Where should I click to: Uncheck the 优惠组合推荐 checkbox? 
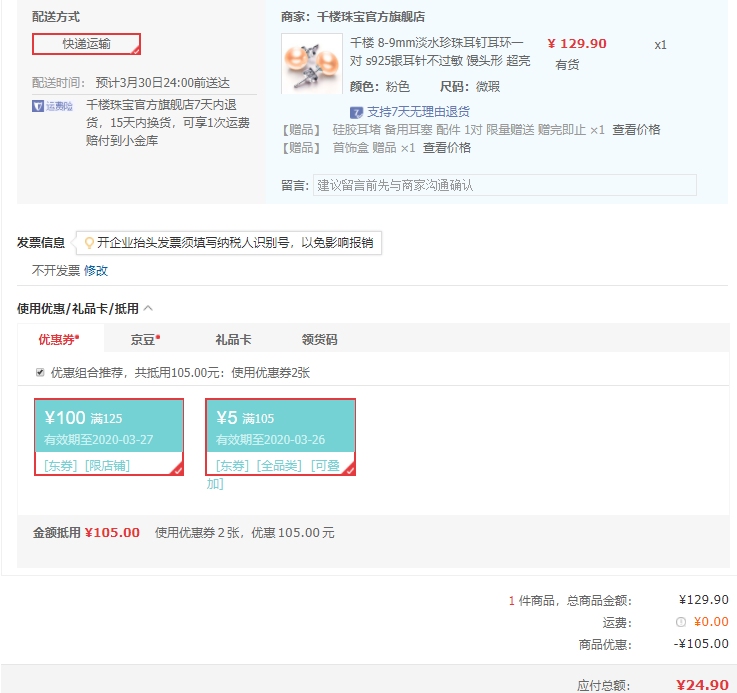click(x=40, y=372)
